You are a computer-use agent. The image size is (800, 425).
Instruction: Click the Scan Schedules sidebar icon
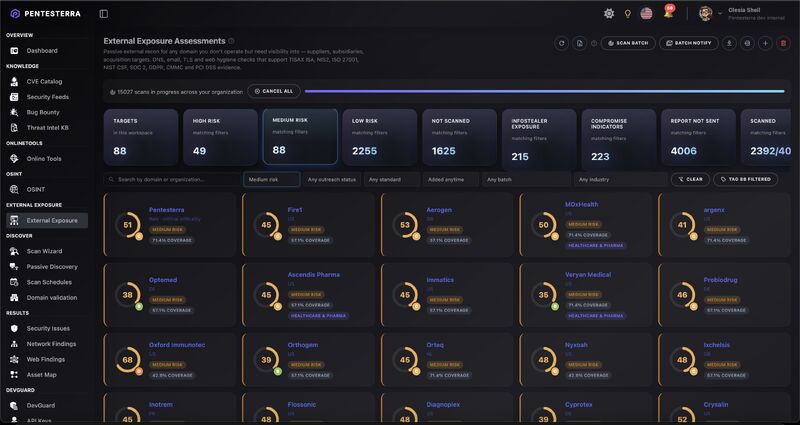(x=15, y=282)
